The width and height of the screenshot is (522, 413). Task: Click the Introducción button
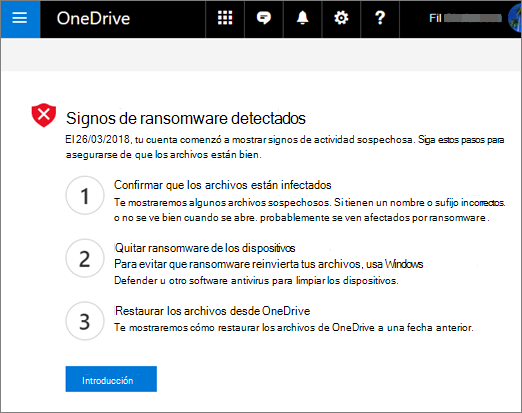point(111,379)
